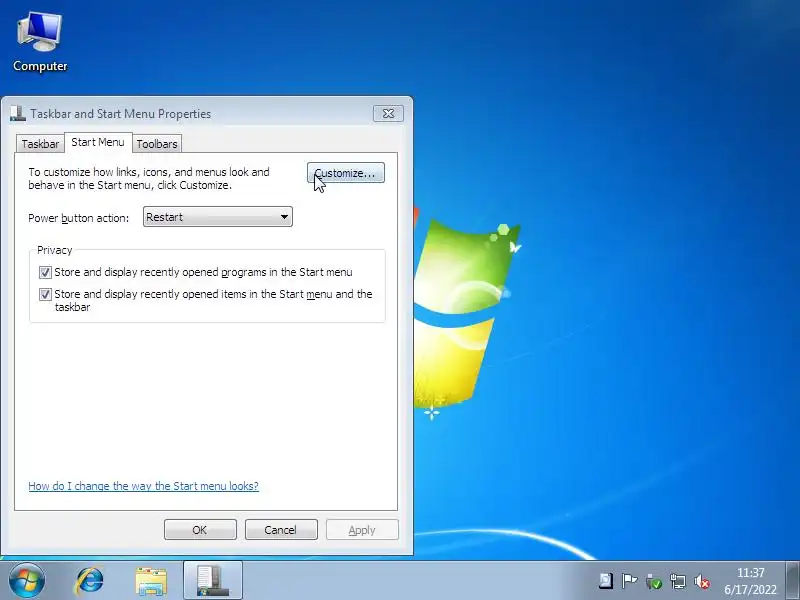The height and width of the screenshot is (600, 800).
Task: Switch to the Taskbar tab
Action: click(40, 144)
